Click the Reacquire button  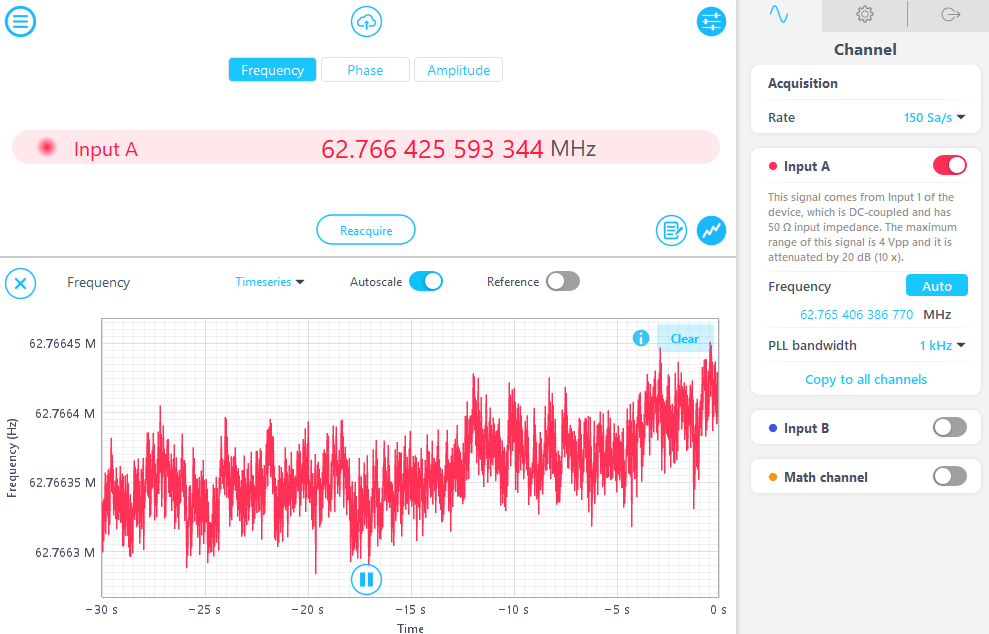[366, 230]
